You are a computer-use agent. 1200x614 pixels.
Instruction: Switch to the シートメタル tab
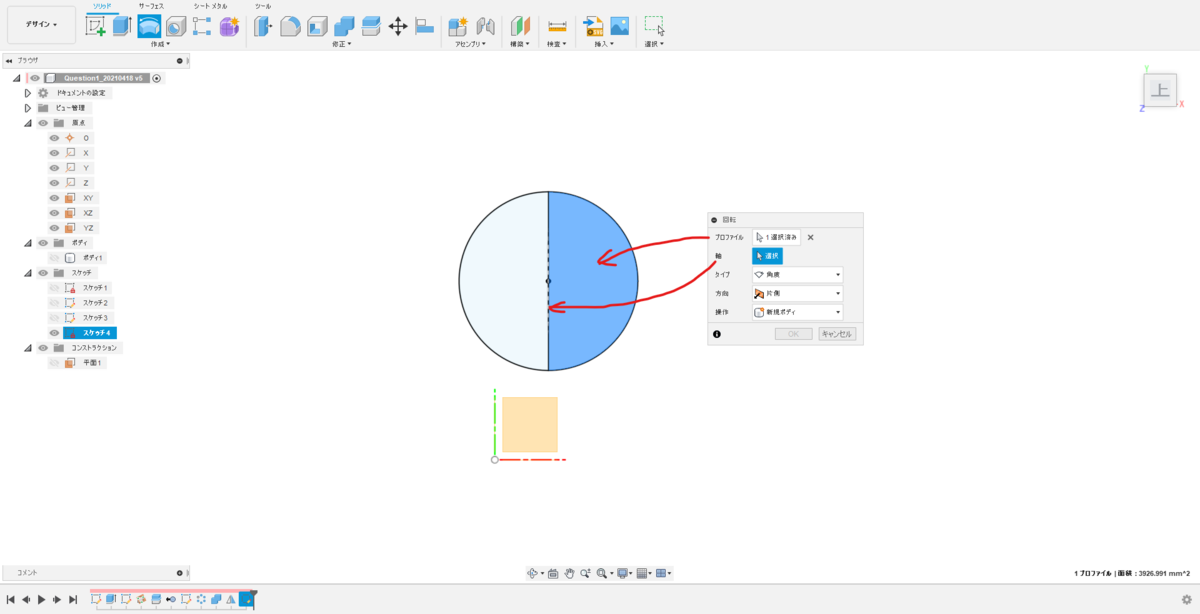(x=210, y=6)
